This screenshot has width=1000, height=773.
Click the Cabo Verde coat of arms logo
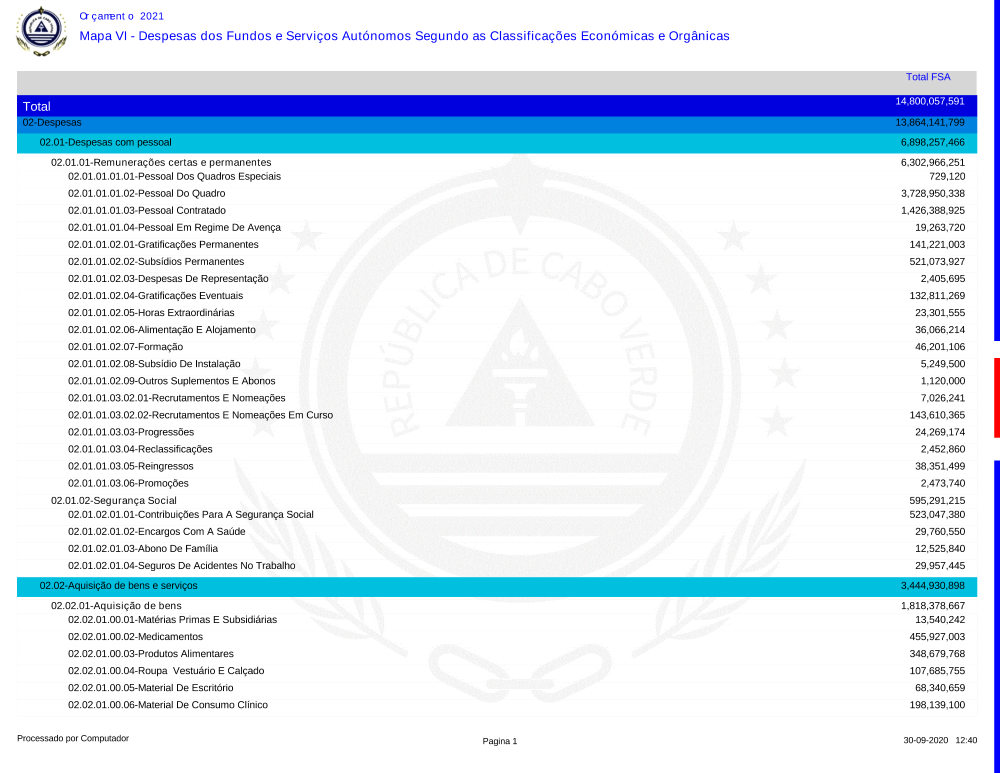point(42,30)
